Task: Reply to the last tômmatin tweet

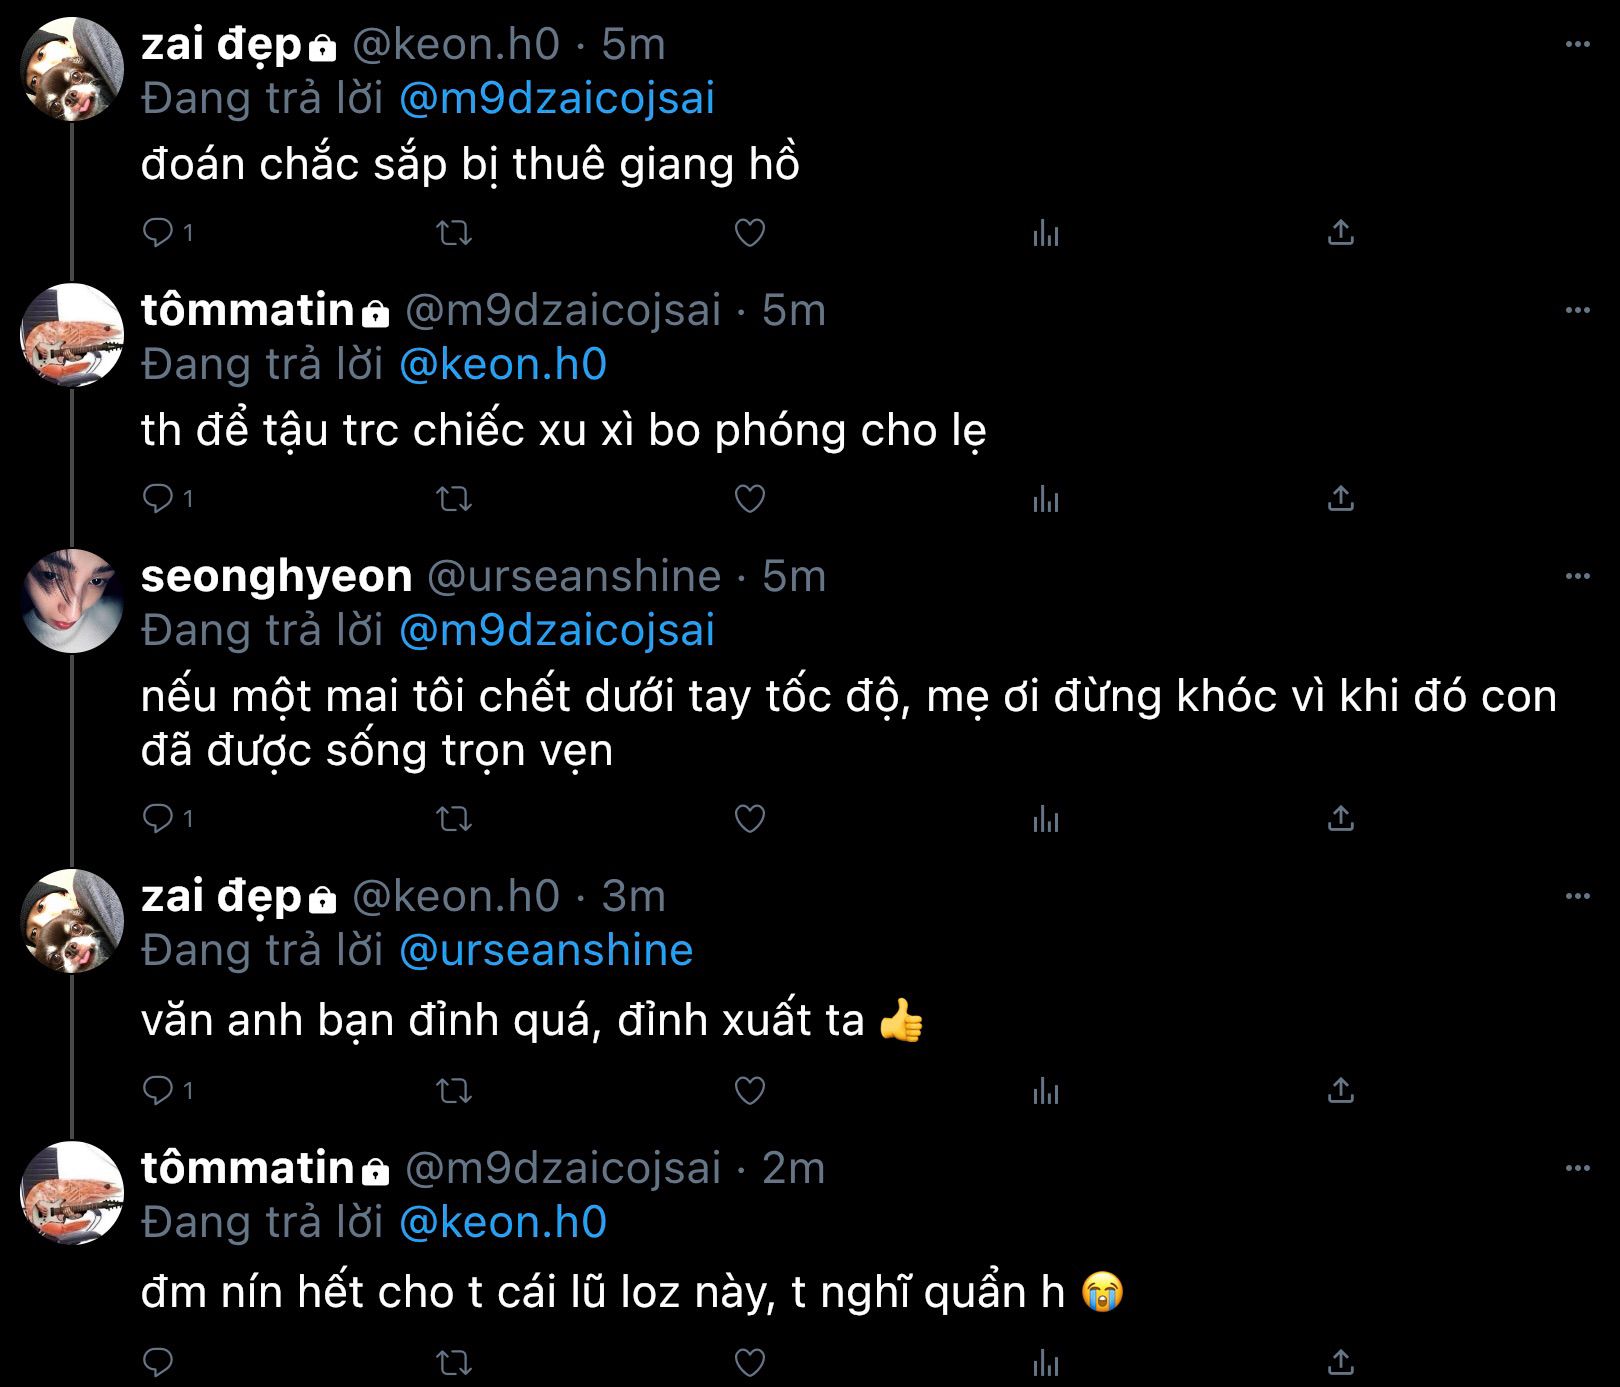Action: click(158, 1362)
